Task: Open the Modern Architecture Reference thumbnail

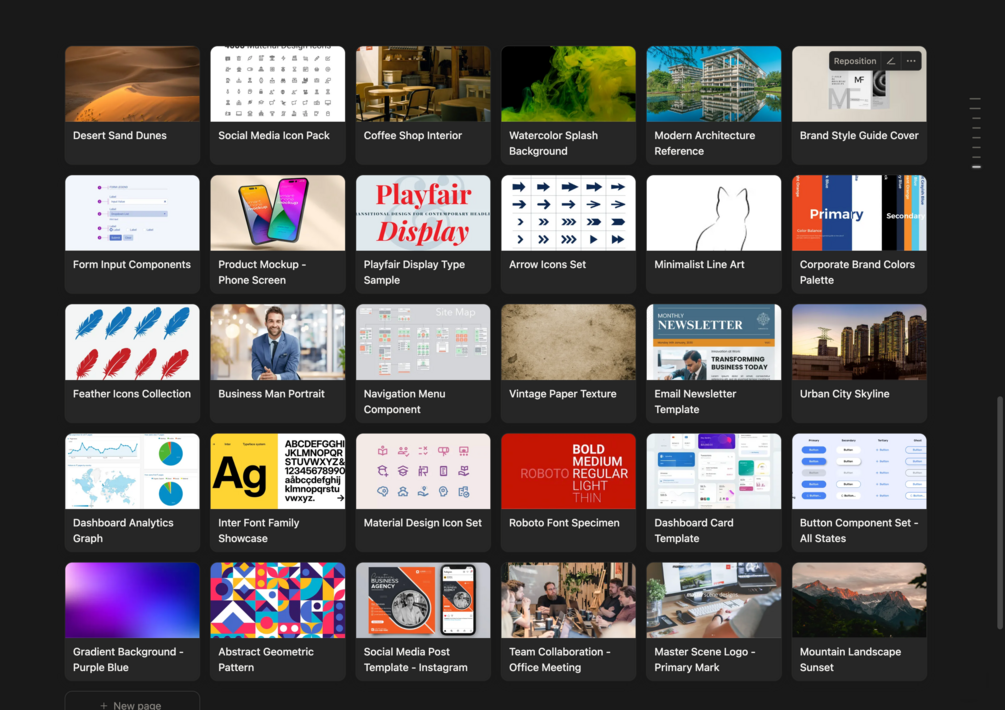Action: point(714,84)
